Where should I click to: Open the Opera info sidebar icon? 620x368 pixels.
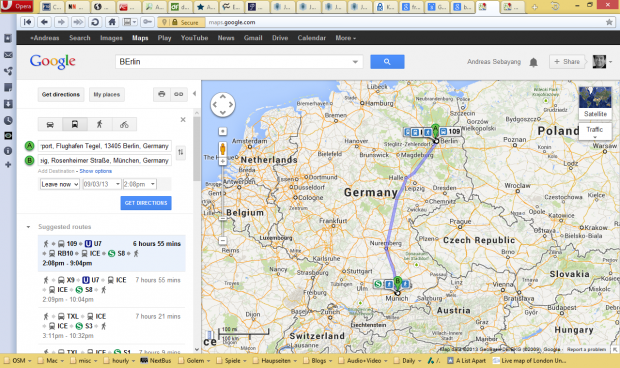(x=8, y=151)
